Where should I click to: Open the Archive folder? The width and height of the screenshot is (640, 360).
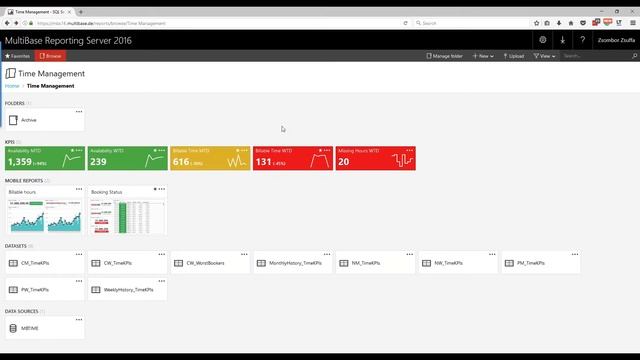[44, 120]
